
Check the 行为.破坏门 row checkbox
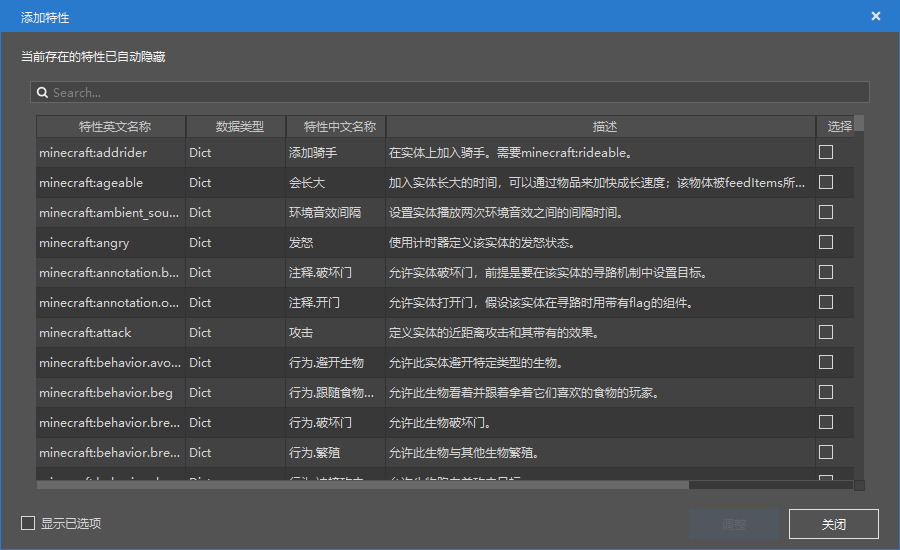(x=826, y=422)
